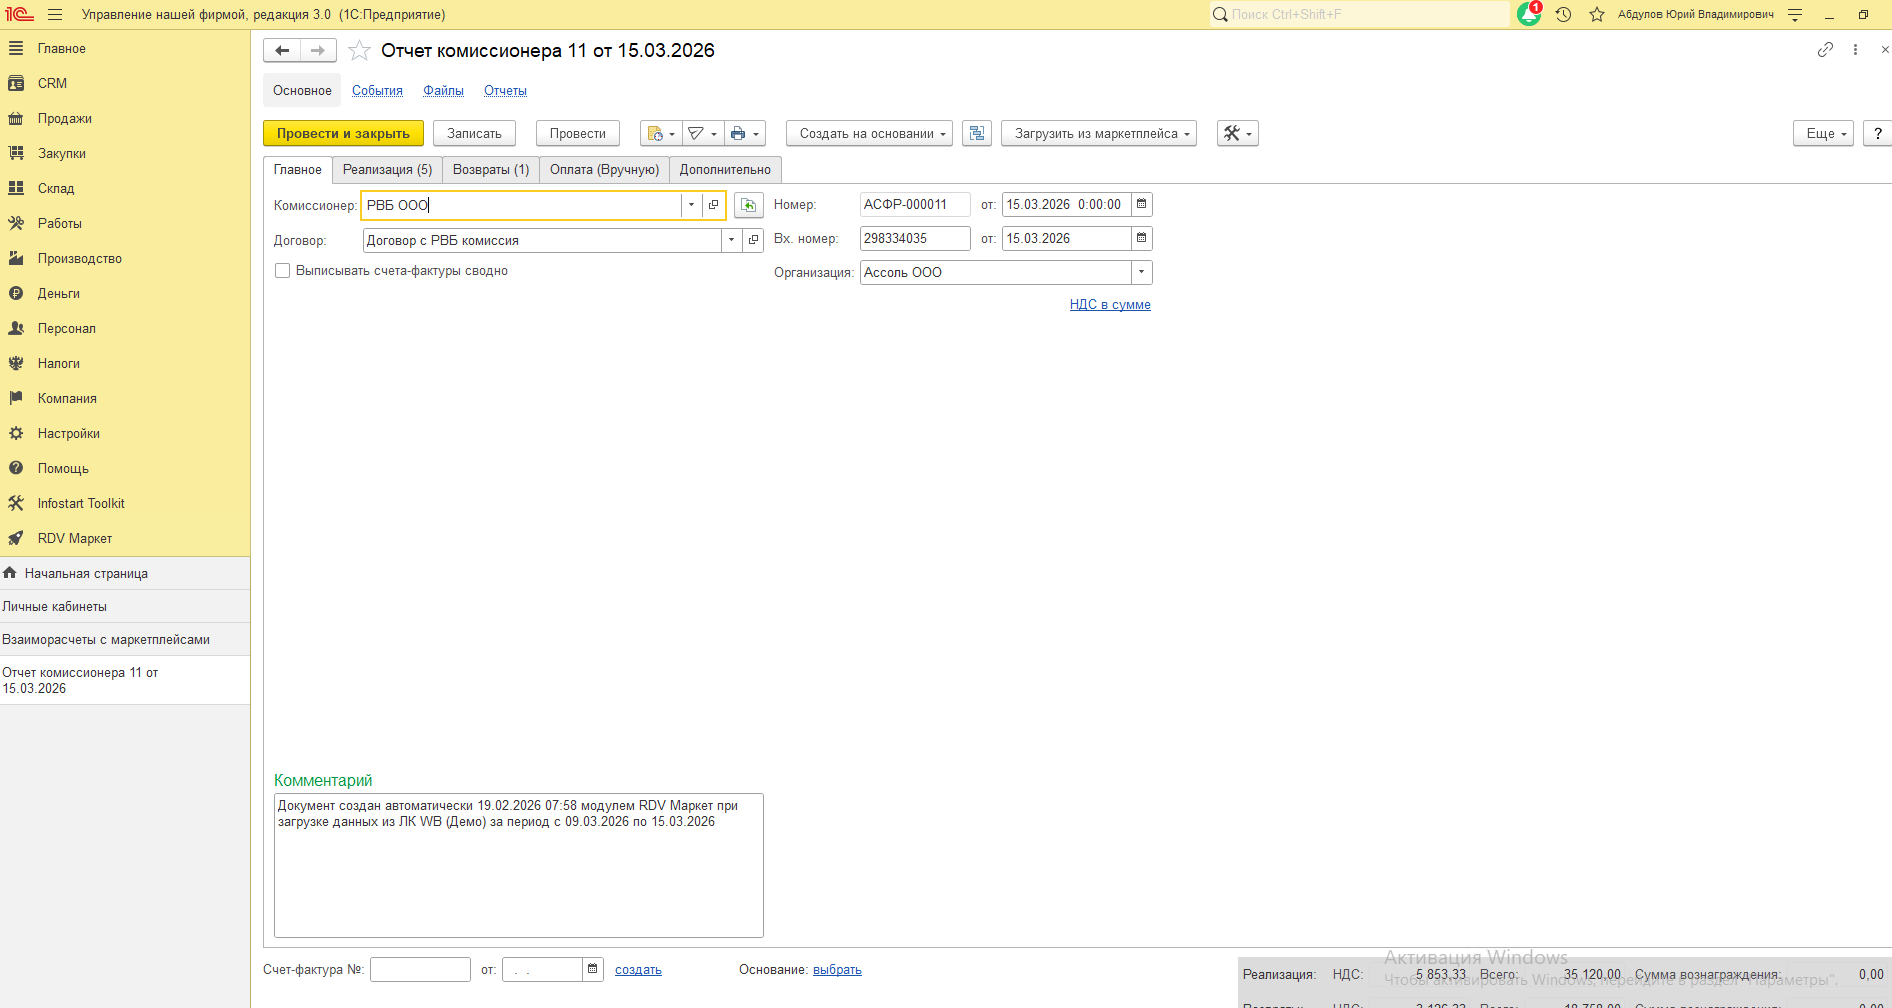Image resolution: width=1892 pixels, height=1008 pixels.
Task: Click the создать invoice link
Action: pyautogui.click(x=638, y=970)
